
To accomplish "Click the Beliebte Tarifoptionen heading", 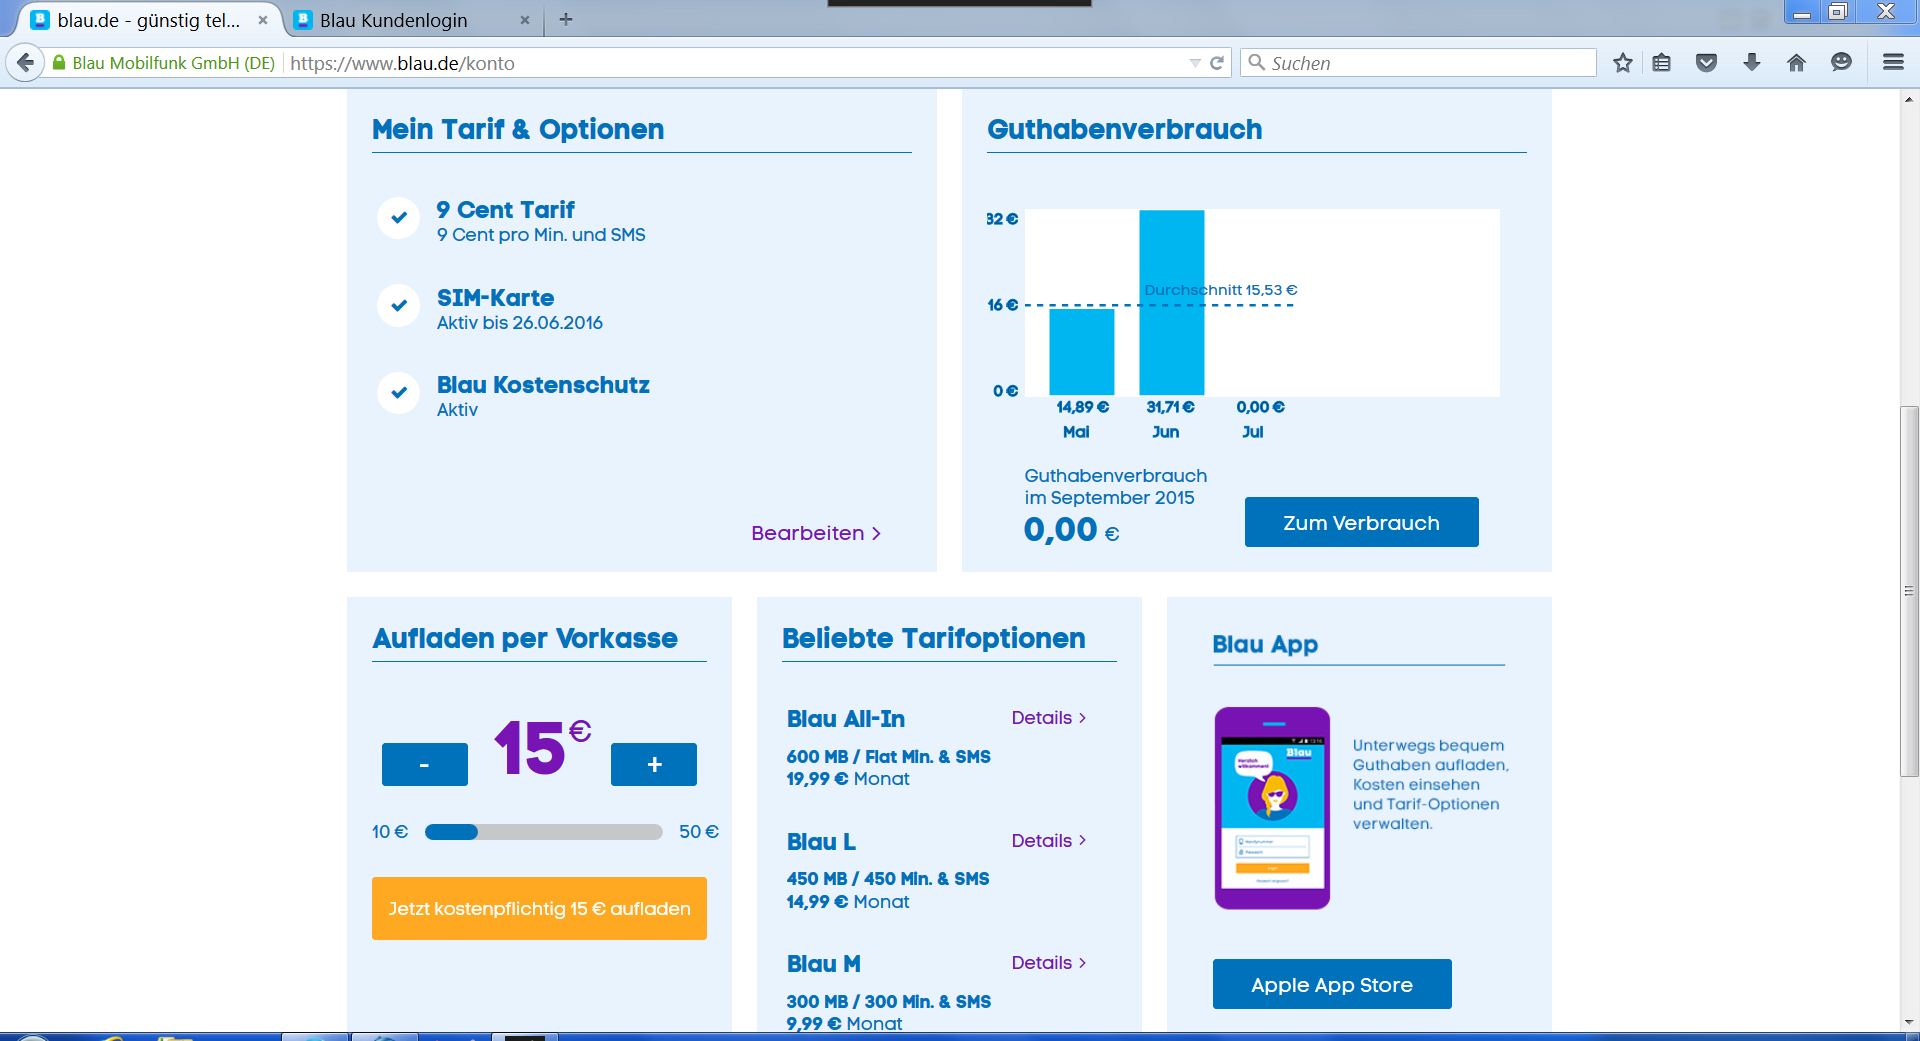I will (934, 638).
